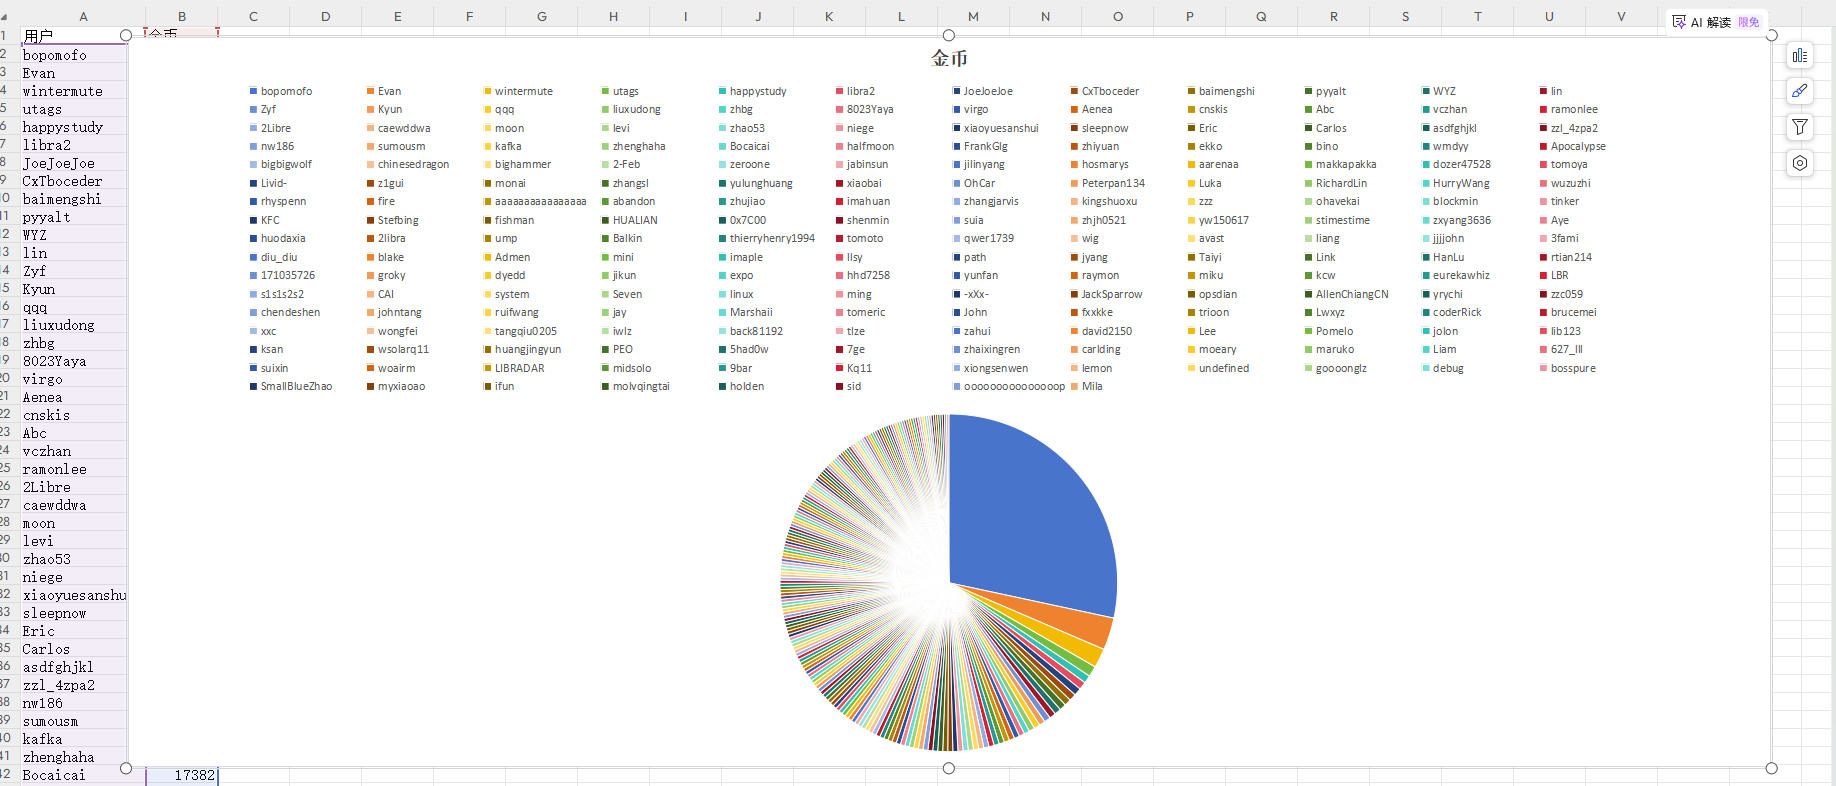This screenshot has height=786, width=1836.
Task: Select the cell containing wintermute
Action: (x=64, y=91)
